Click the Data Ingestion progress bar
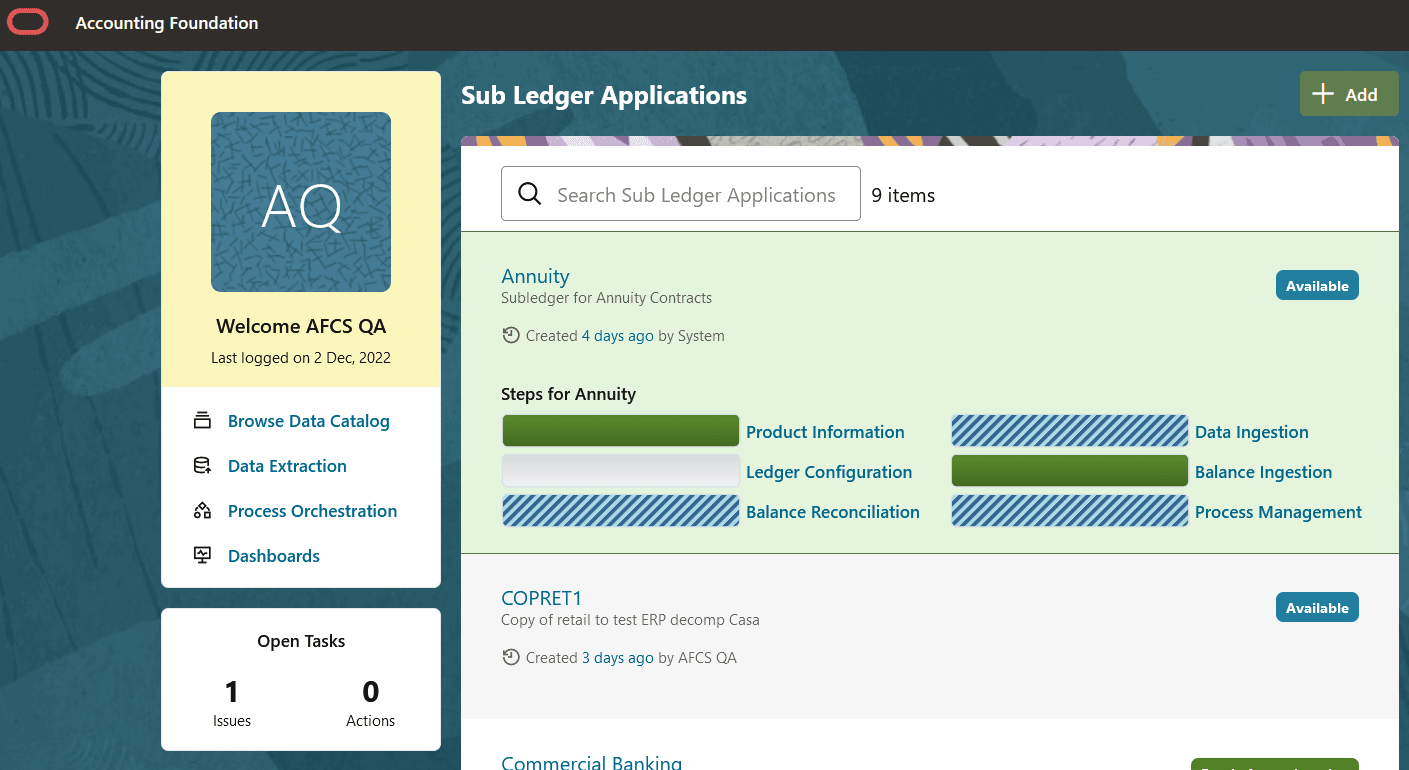 pyautogui.click(x=1069, y=430)
